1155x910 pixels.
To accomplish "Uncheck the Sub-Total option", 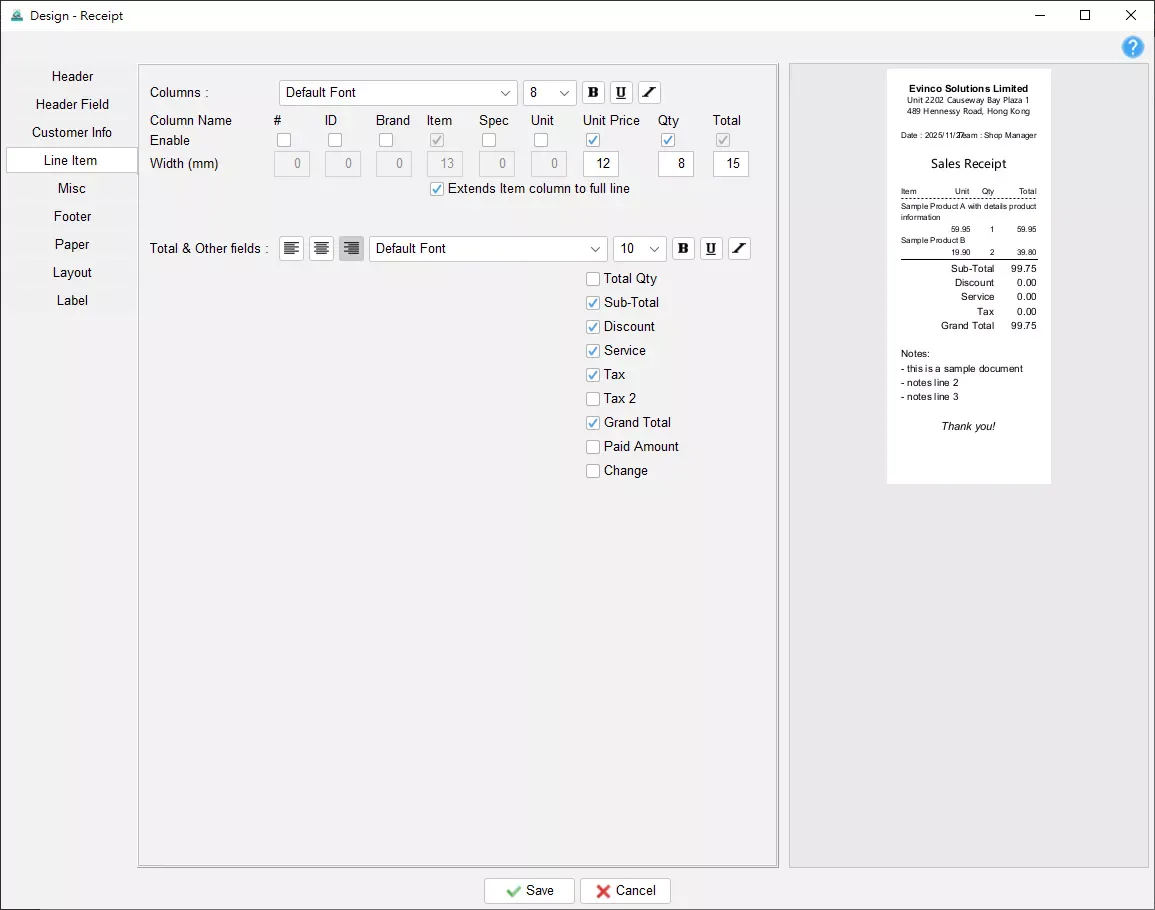I will [593, 303].
